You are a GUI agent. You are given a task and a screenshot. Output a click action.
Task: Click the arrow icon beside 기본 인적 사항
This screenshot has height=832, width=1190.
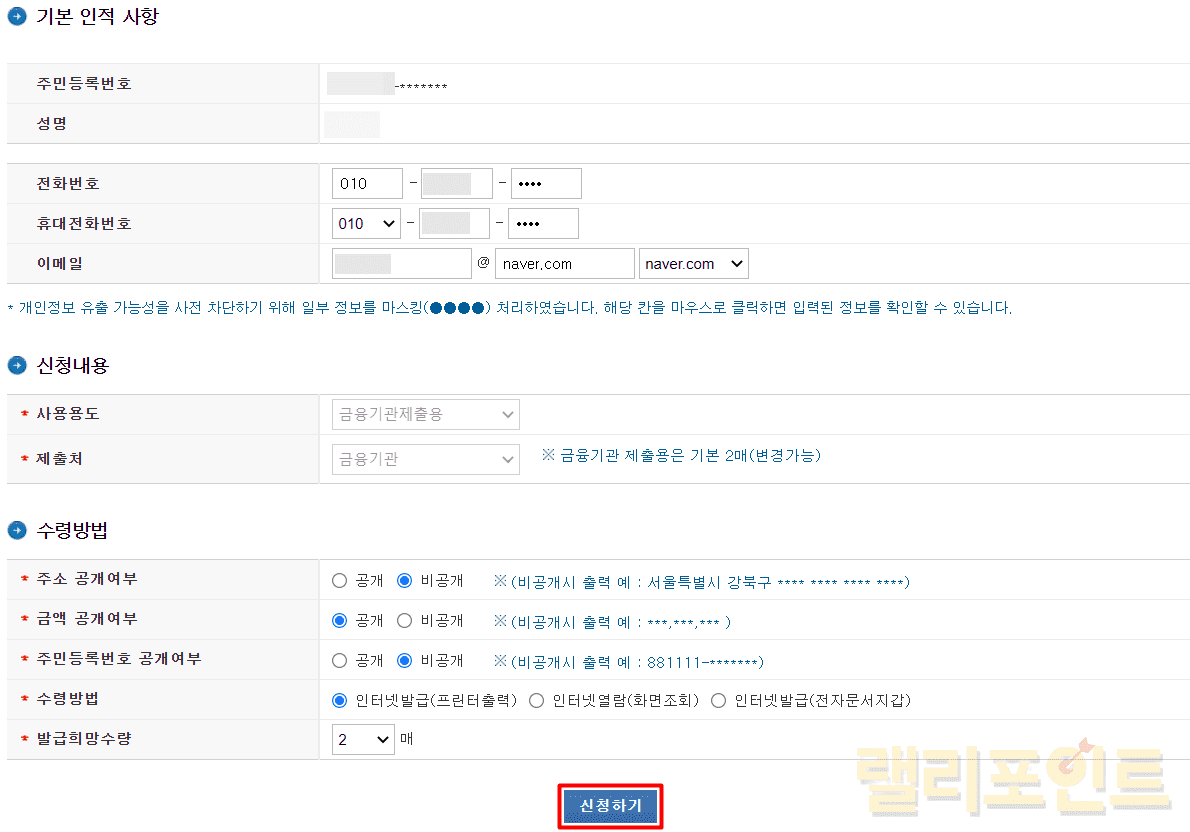tap(17, 17)
